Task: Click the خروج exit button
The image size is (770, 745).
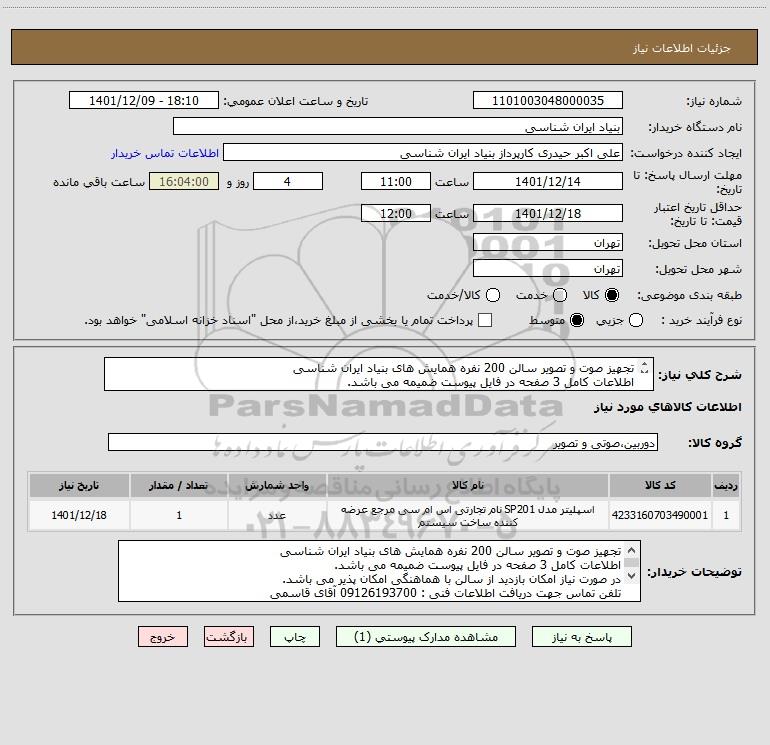Action: pyautogui.click(x=163, y=637)
